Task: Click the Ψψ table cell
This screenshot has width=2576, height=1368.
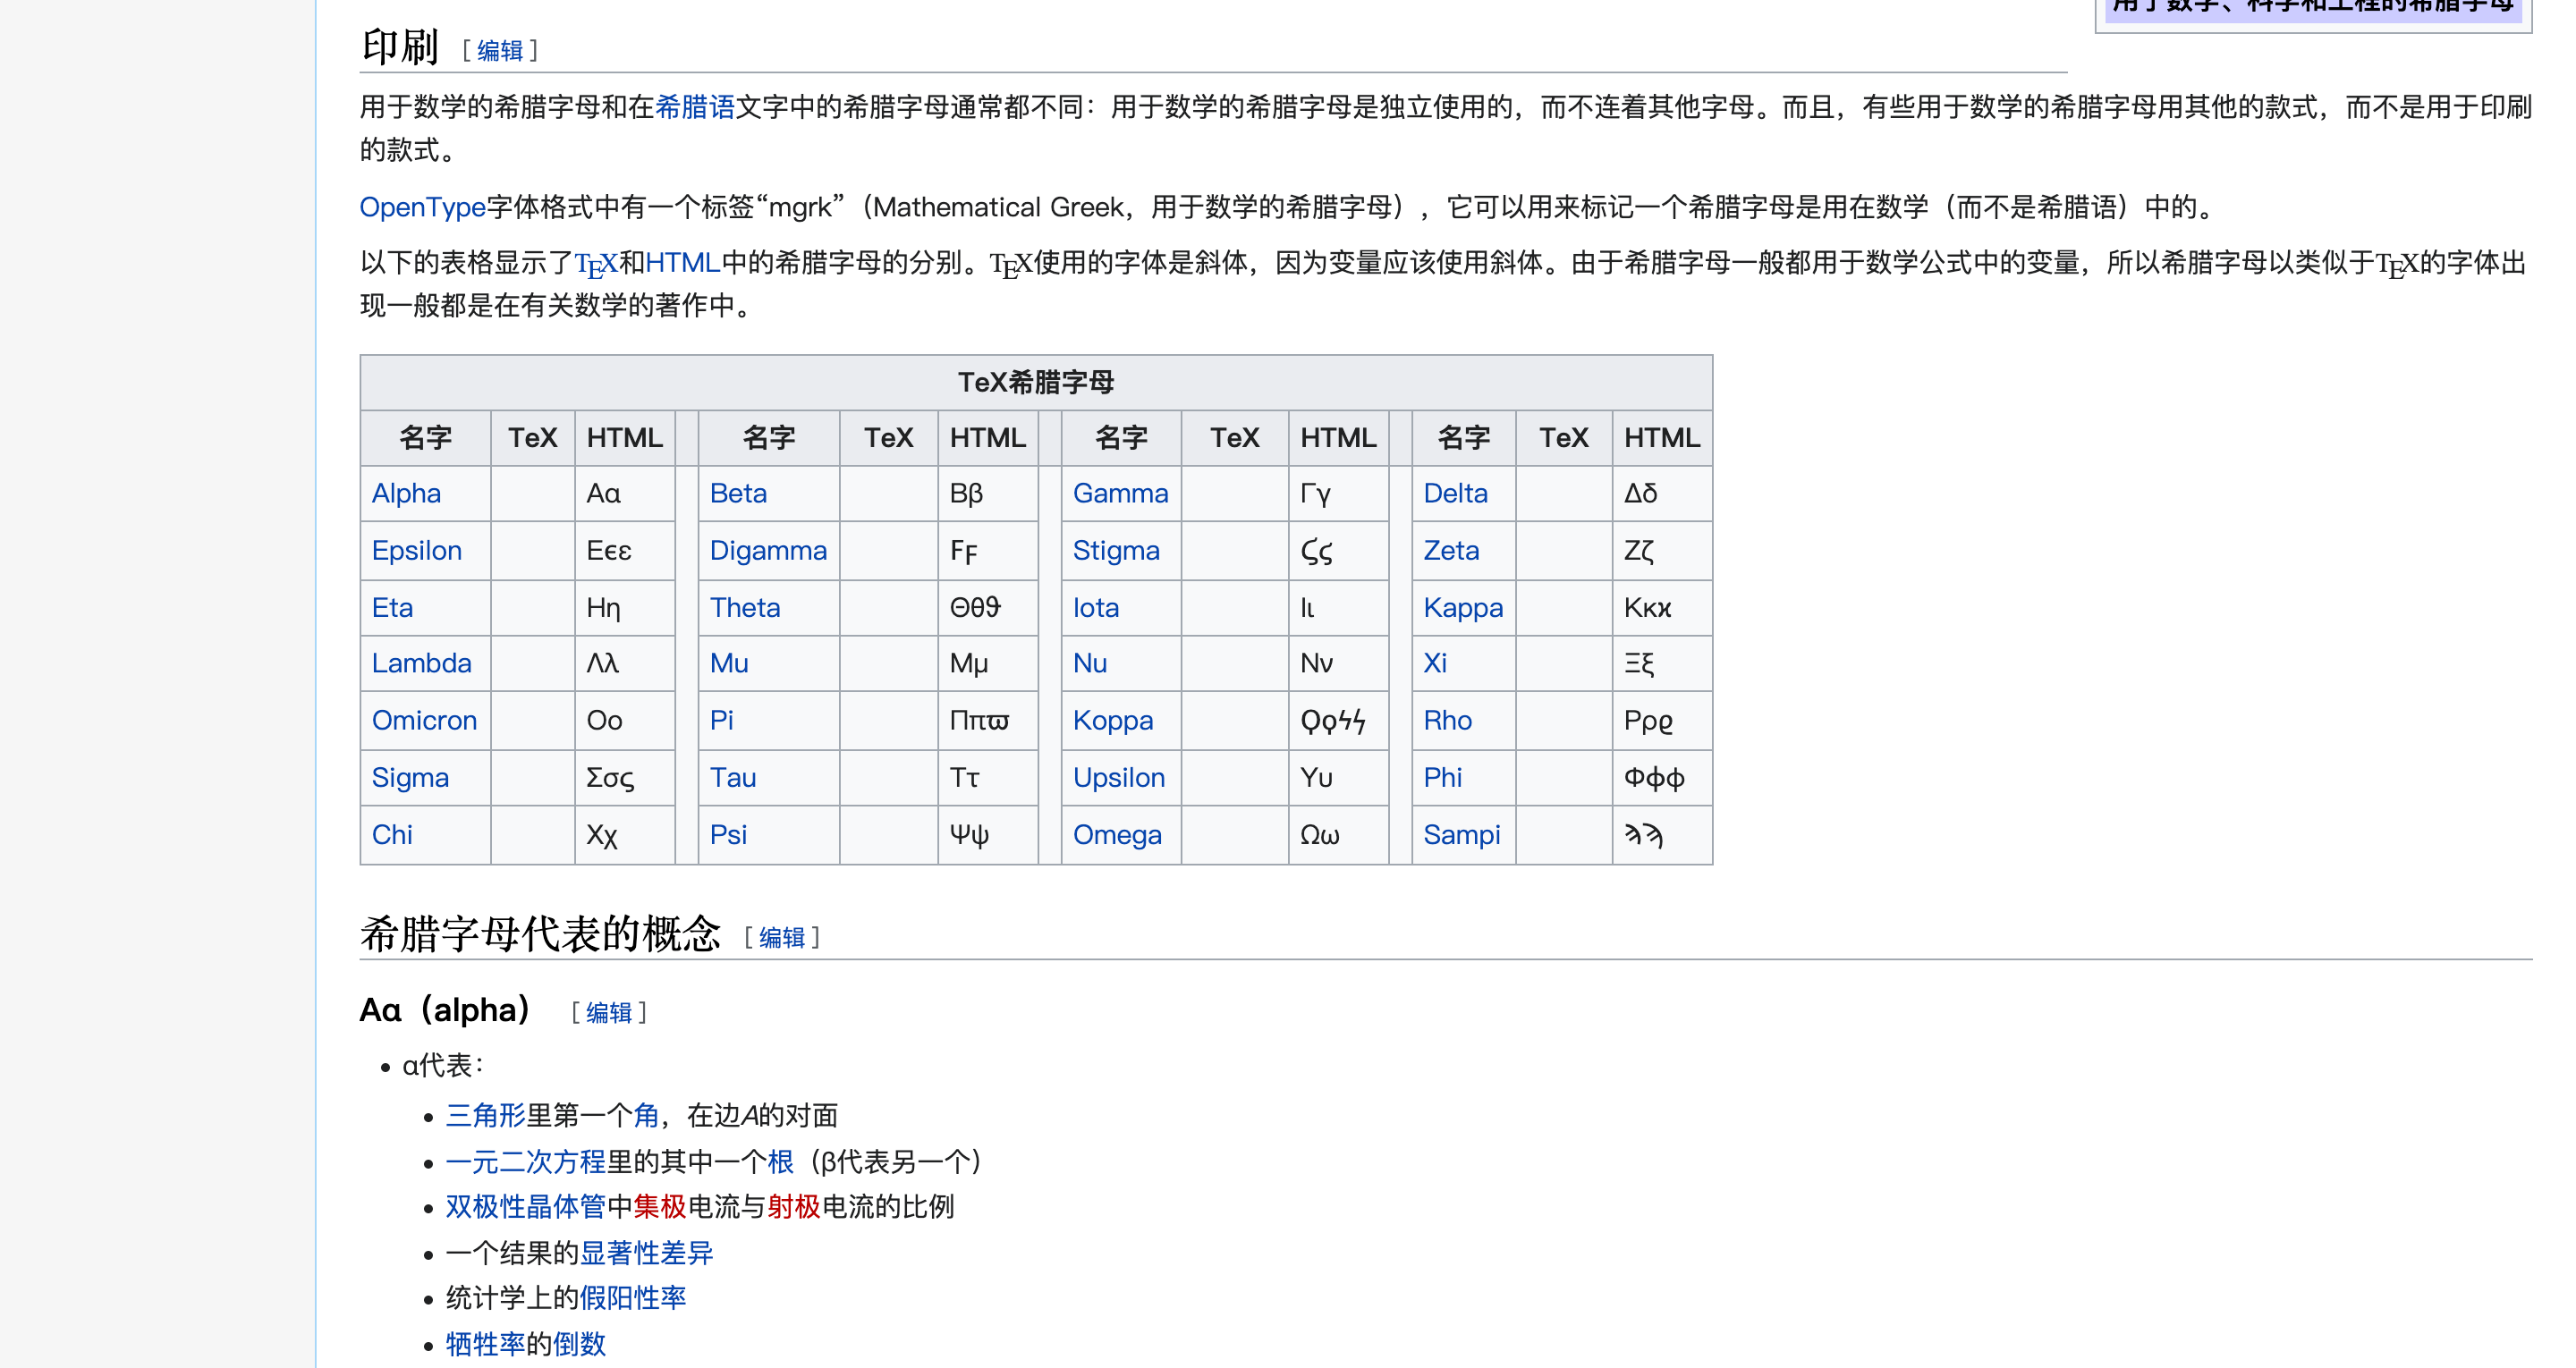Action: (988, 835)
